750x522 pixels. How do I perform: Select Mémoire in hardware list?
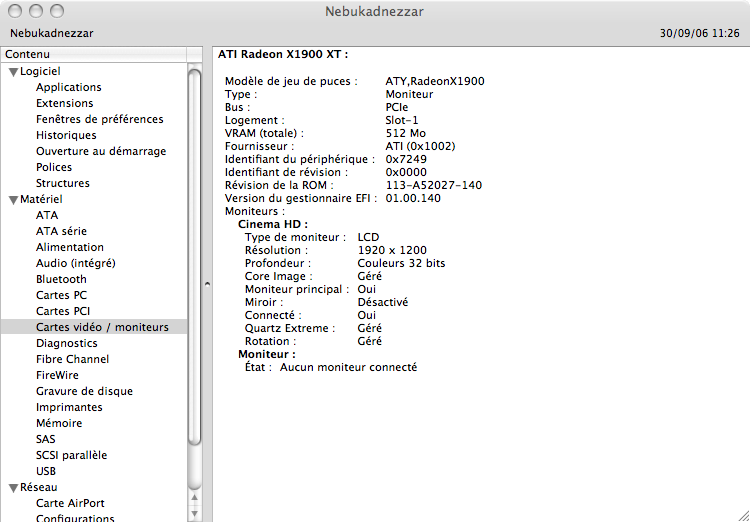59,423
